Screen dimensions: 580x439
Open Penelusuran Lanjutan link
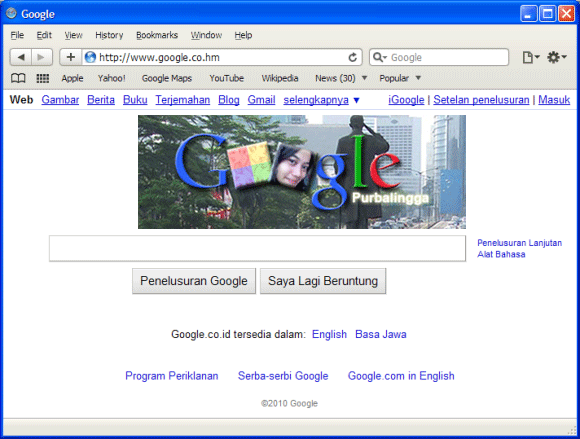519,243
